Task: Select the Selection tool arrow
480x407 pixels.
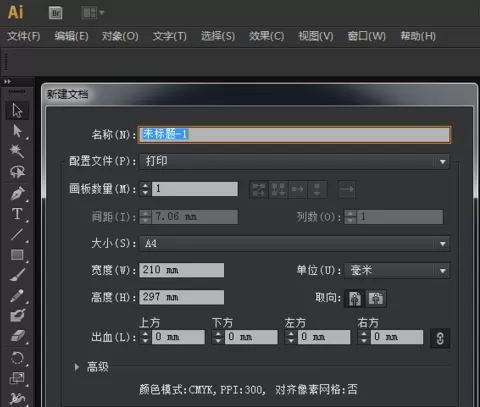Action: [x=17, y=110]
